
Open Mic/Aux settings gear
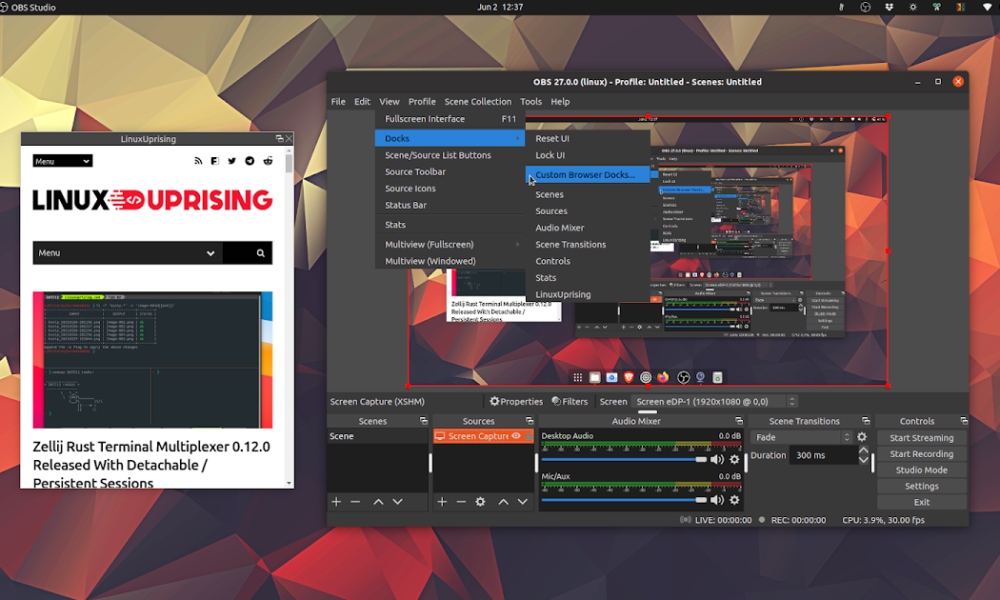(x=735, y=500)
